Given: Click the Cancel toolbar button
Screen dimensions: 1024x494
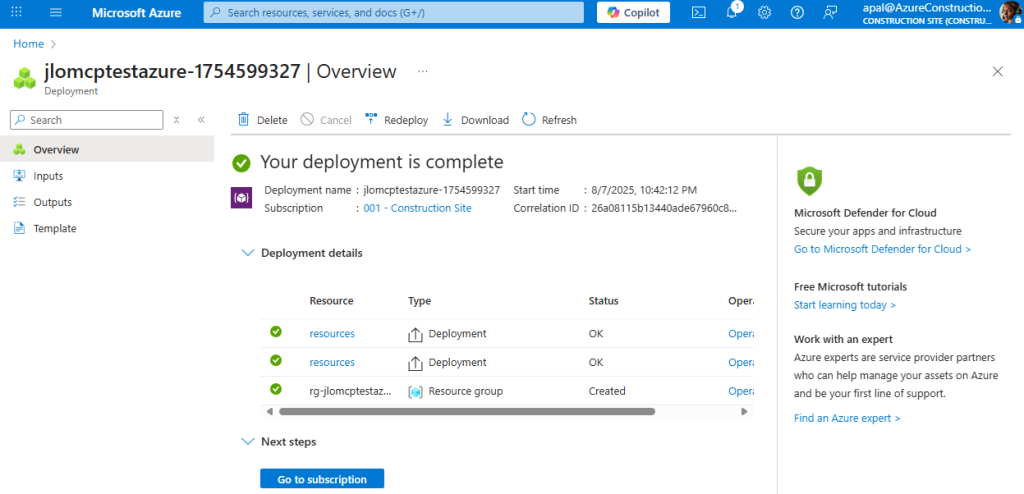Looking at the screenshot, I should coord(326,120).
